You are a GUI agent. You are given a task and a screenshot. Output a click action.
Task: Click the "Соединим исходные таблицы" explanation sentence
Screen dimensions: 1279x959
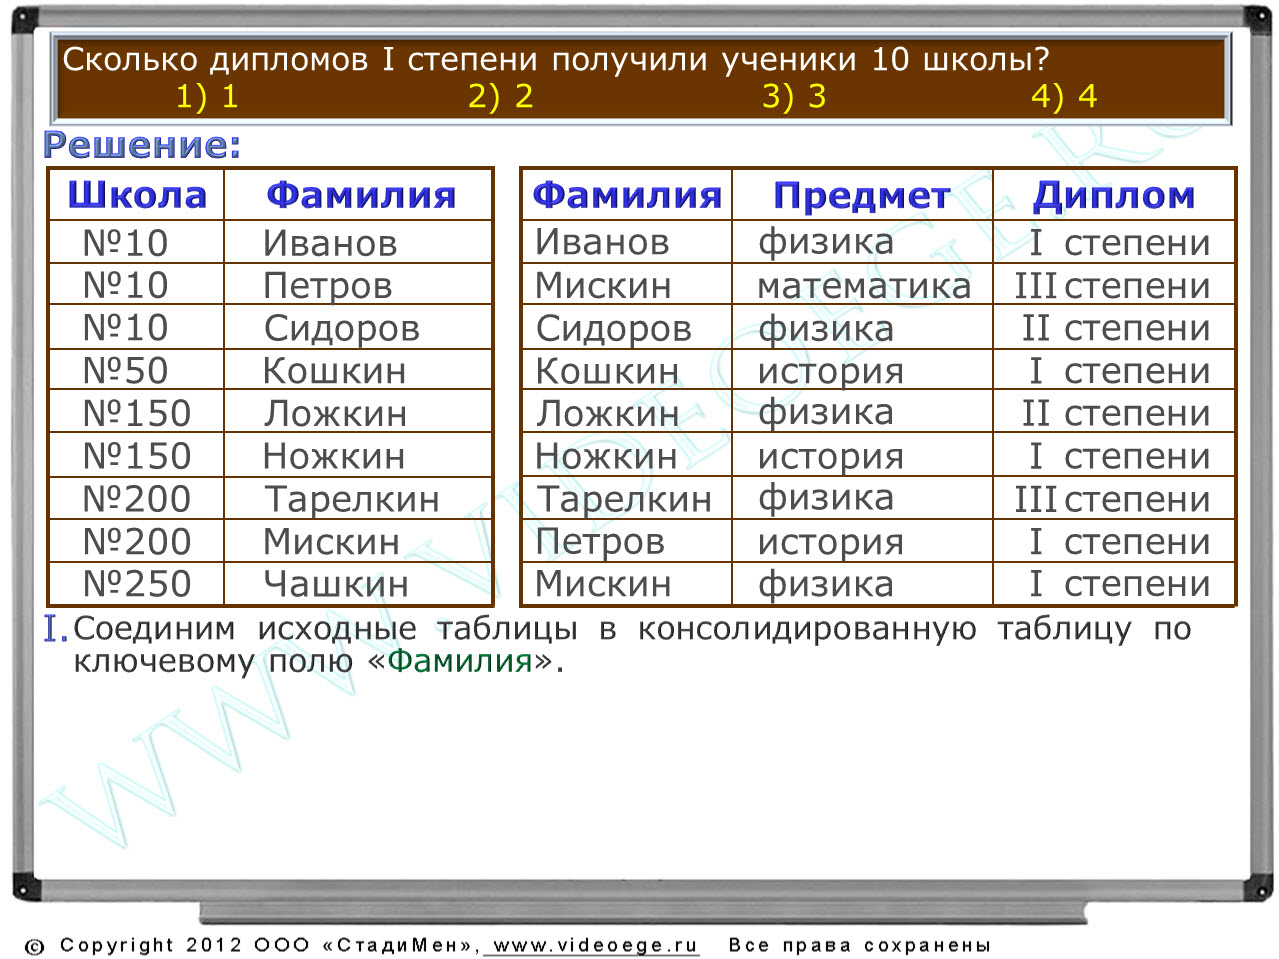[632, 645]
